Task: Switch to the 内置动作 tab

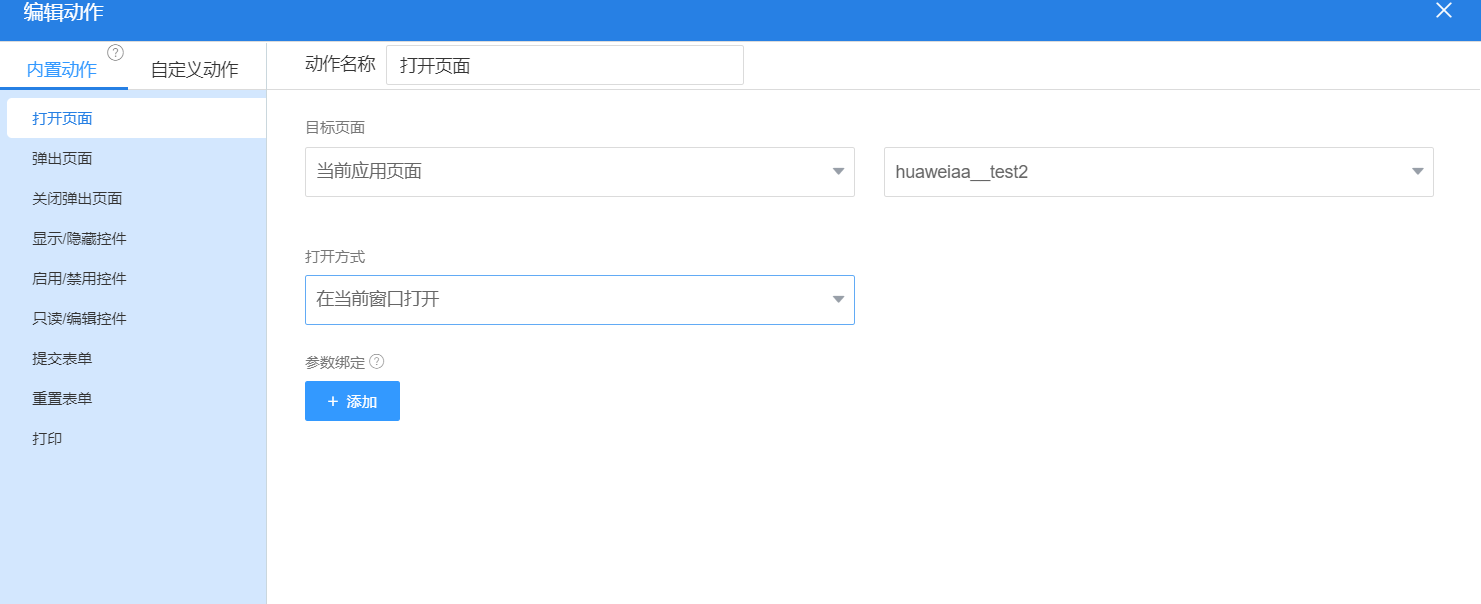Action: coord(62,69)
